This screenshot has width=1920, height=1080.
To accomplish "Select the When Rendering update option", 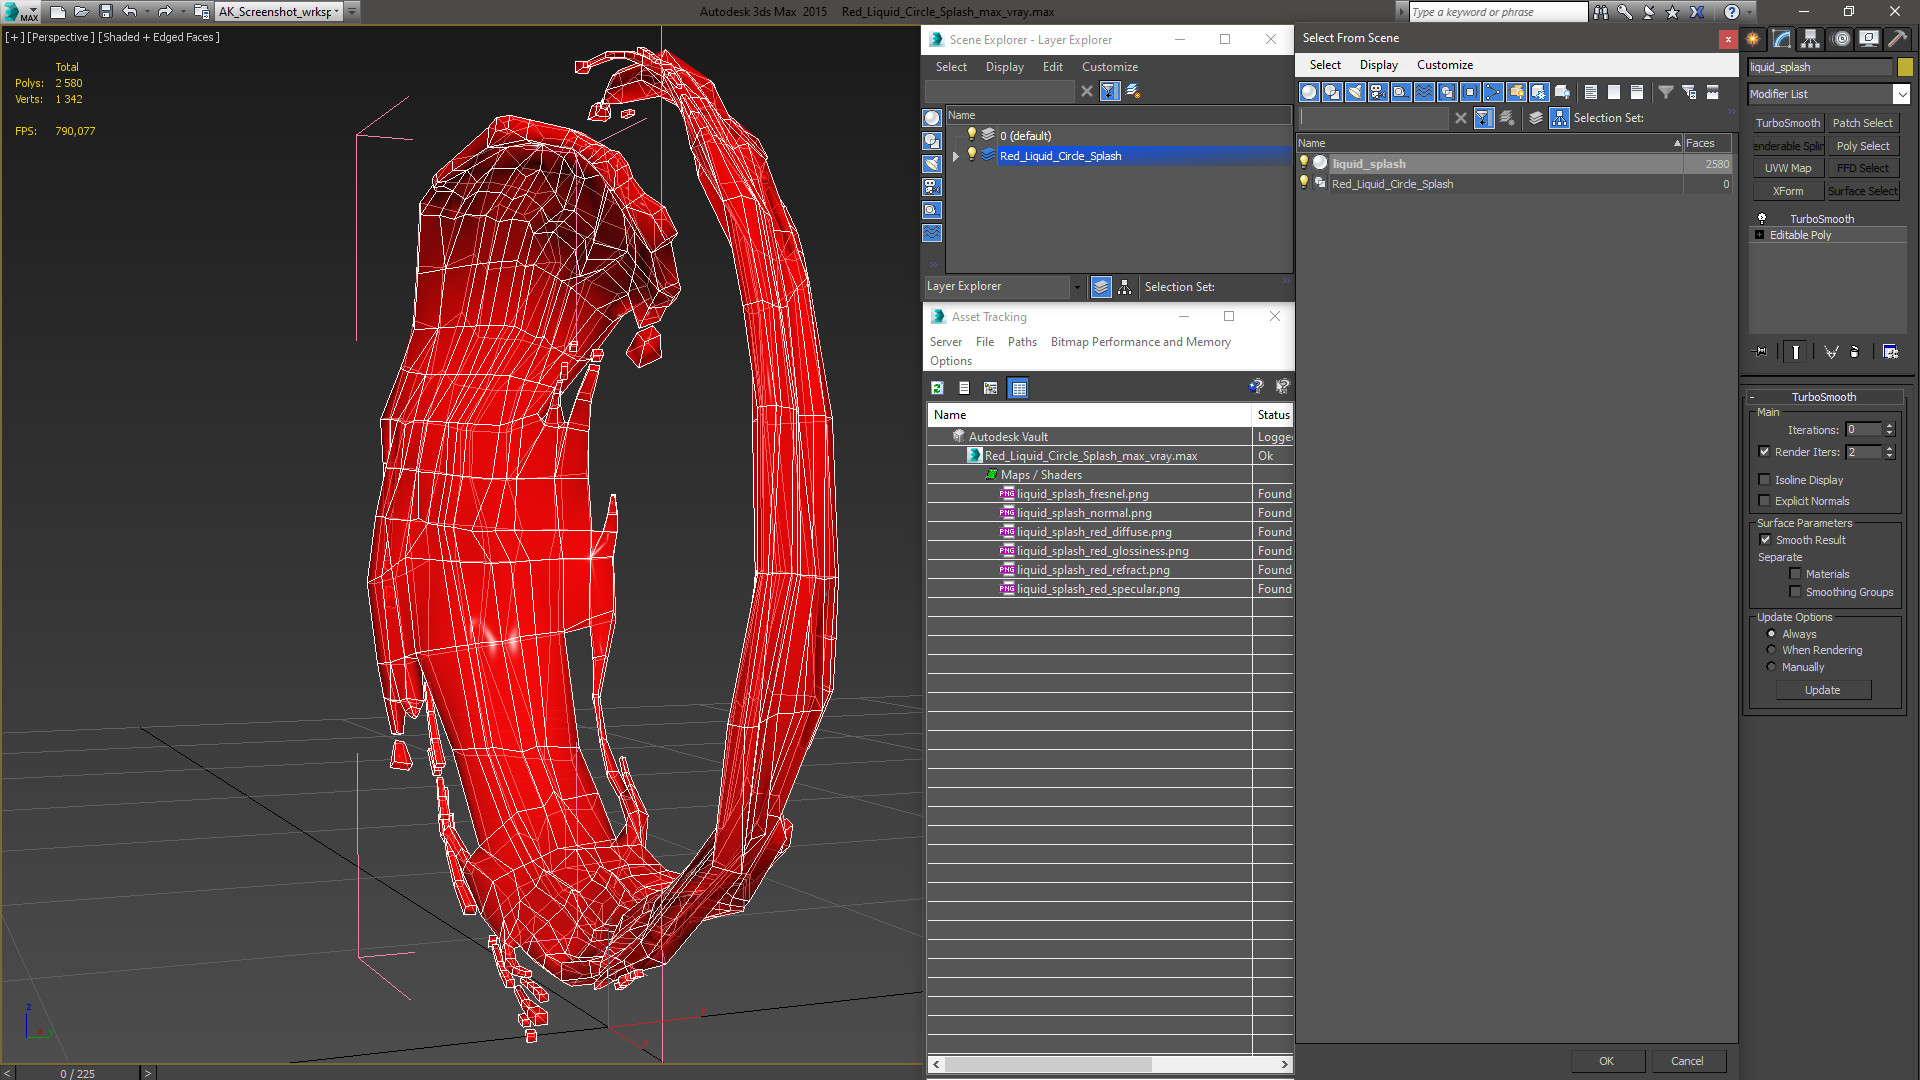I will (x=1771, y=650).
